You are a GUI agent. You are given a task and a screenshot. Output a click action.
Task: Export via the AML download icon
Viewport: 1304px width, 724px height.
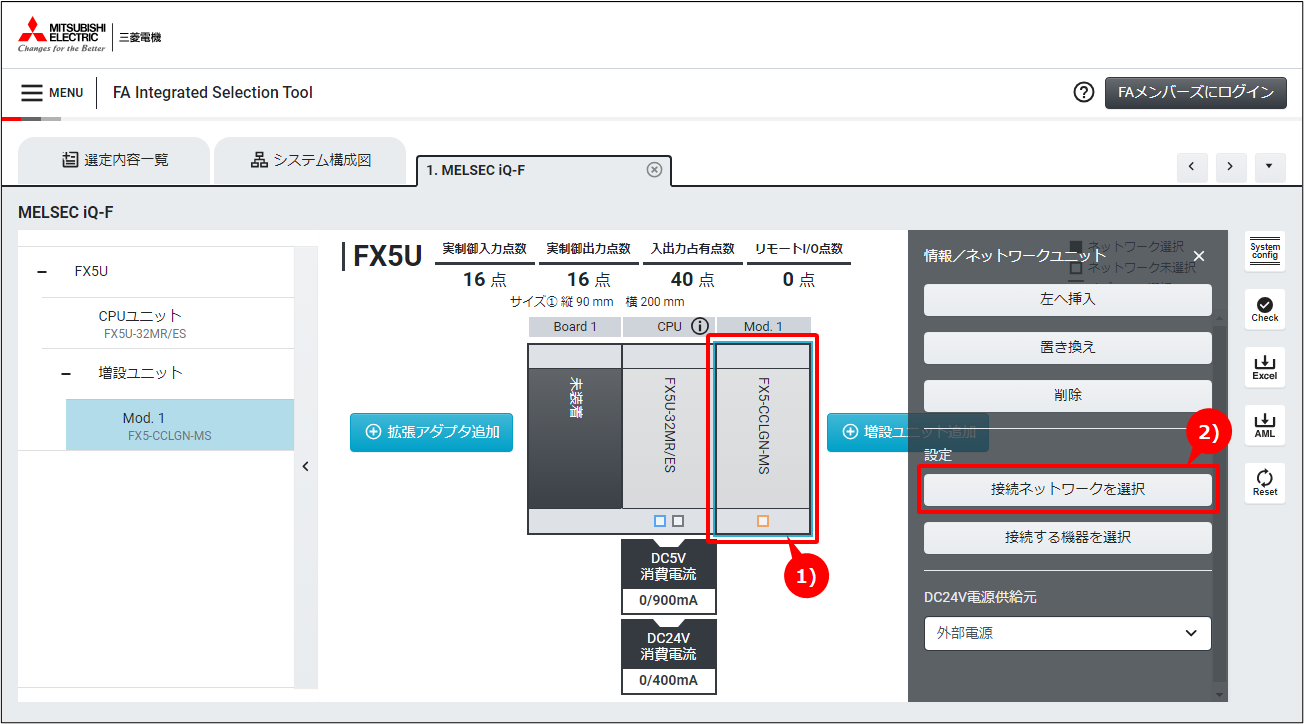click(1265, 425)
